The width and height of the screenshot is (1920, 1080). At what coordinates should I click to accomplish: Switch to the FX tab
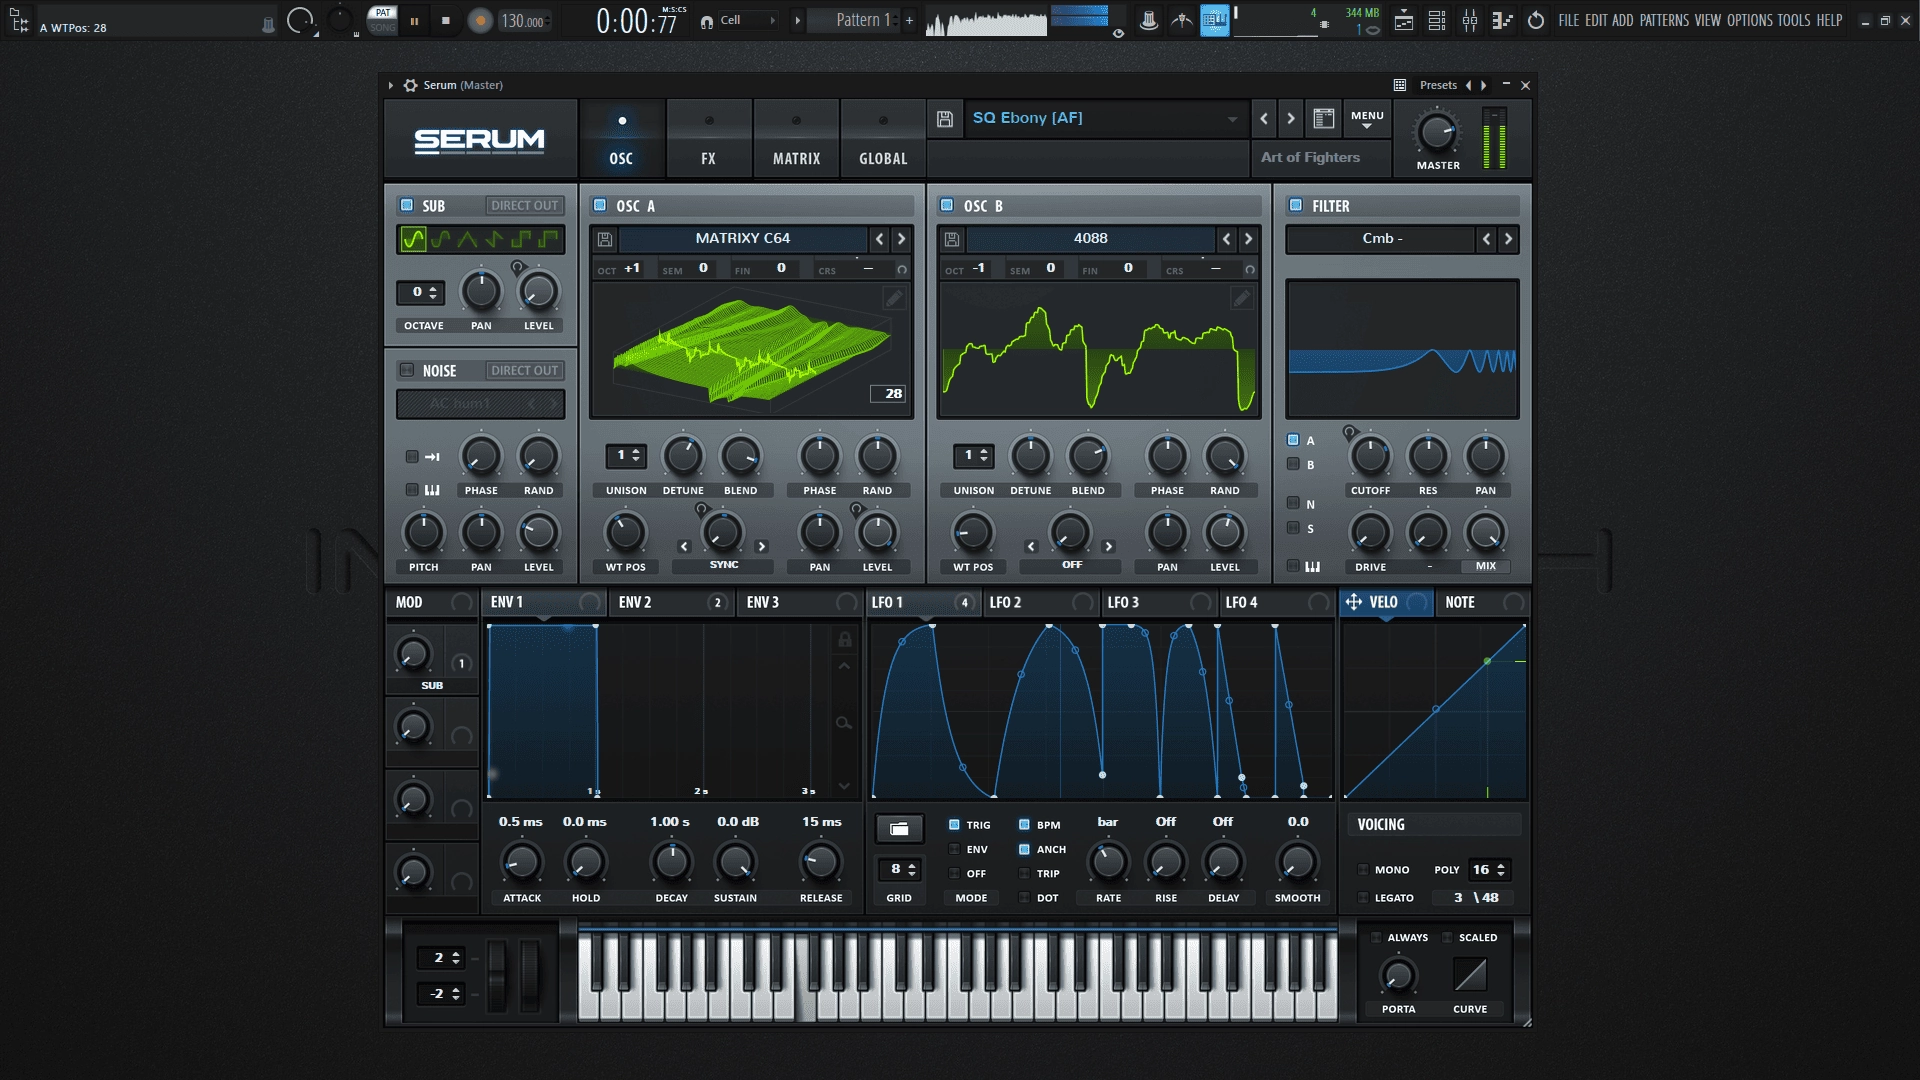[708, 139]
